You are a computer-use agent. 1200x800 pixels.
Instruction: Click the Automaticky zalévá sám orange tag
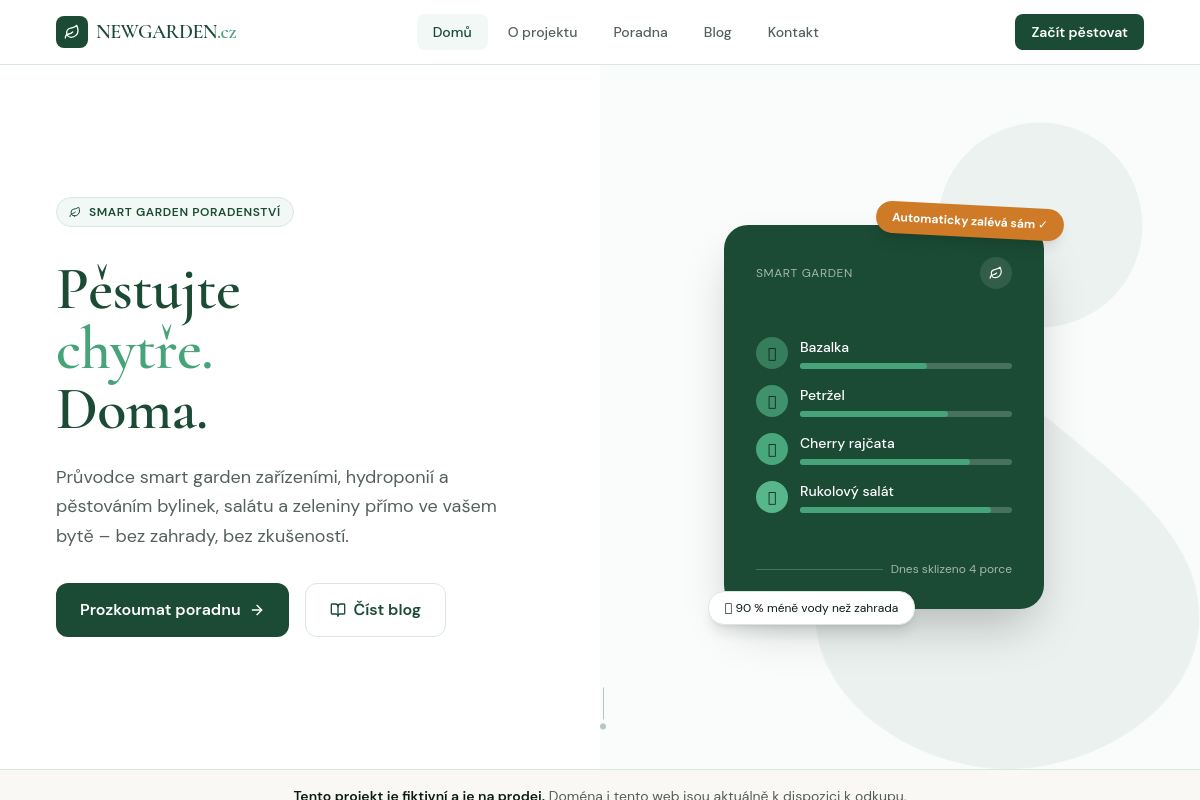(x=969, y=221)
